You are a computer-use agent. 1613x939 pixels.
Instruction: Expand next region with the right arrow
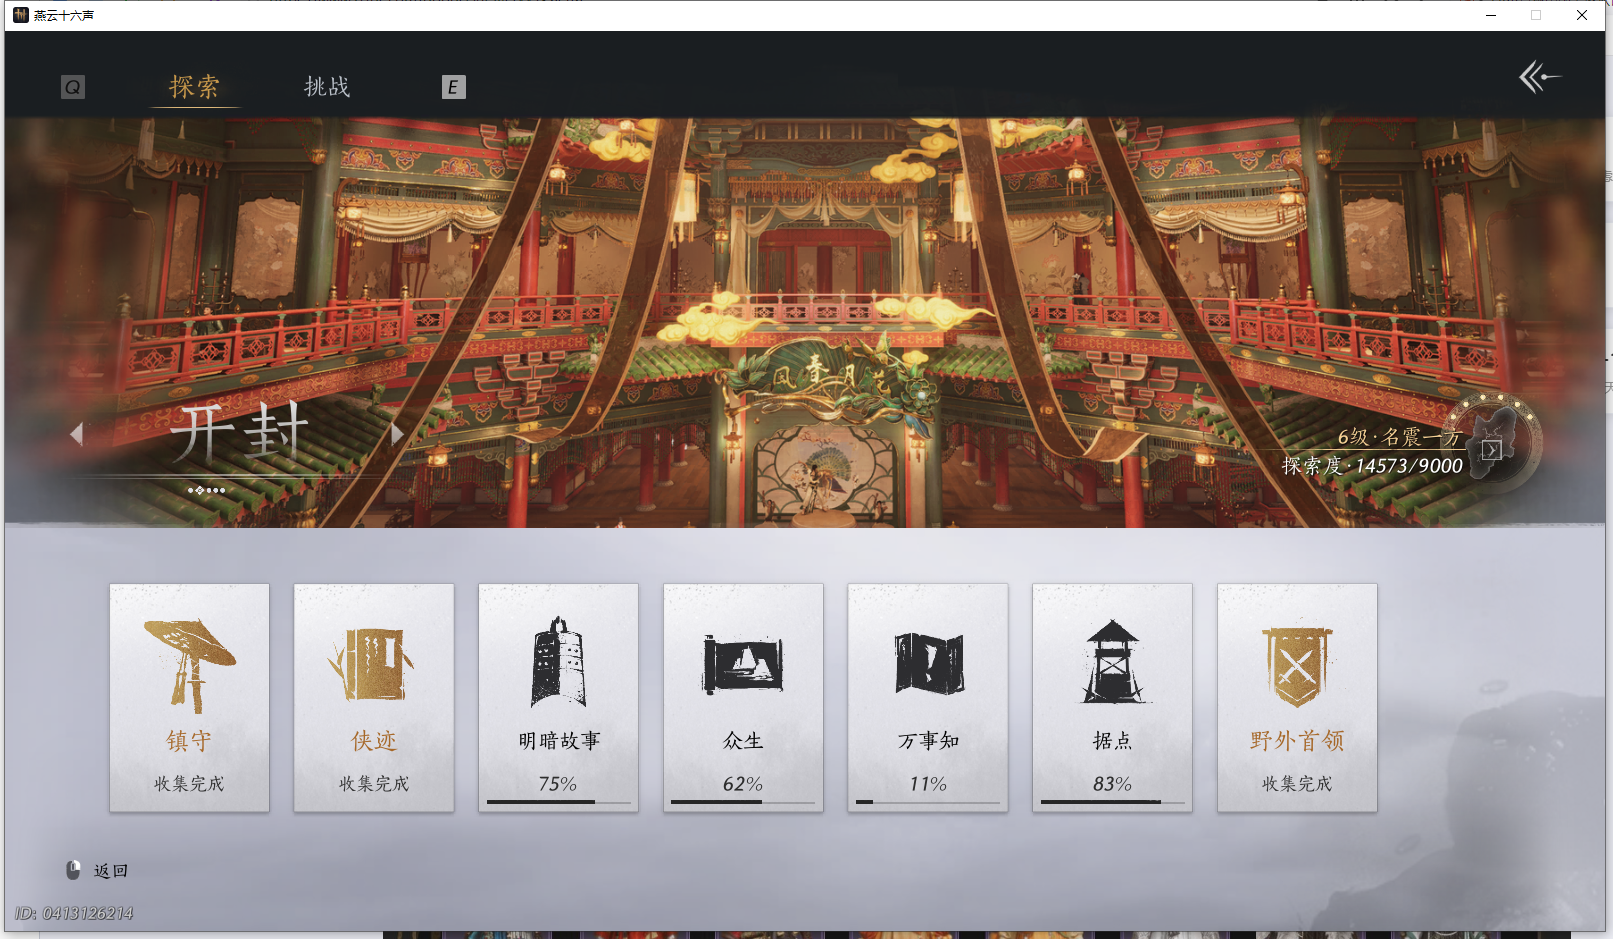point(398,433)
